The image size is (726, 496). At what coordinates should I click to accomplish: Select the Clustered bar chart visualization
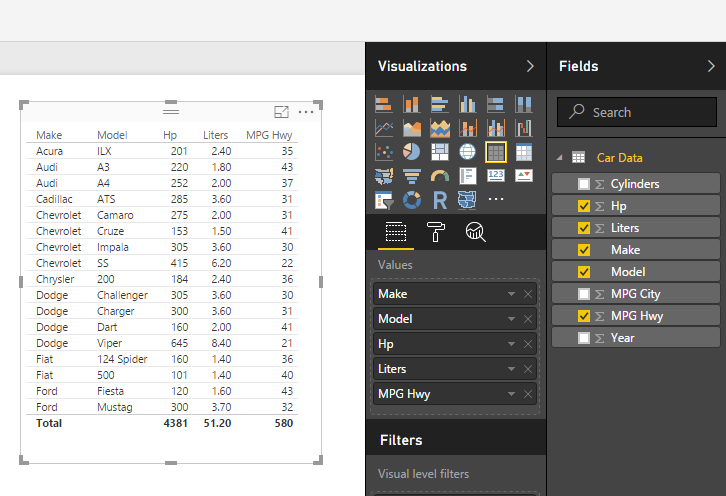(x=439, y=104)
